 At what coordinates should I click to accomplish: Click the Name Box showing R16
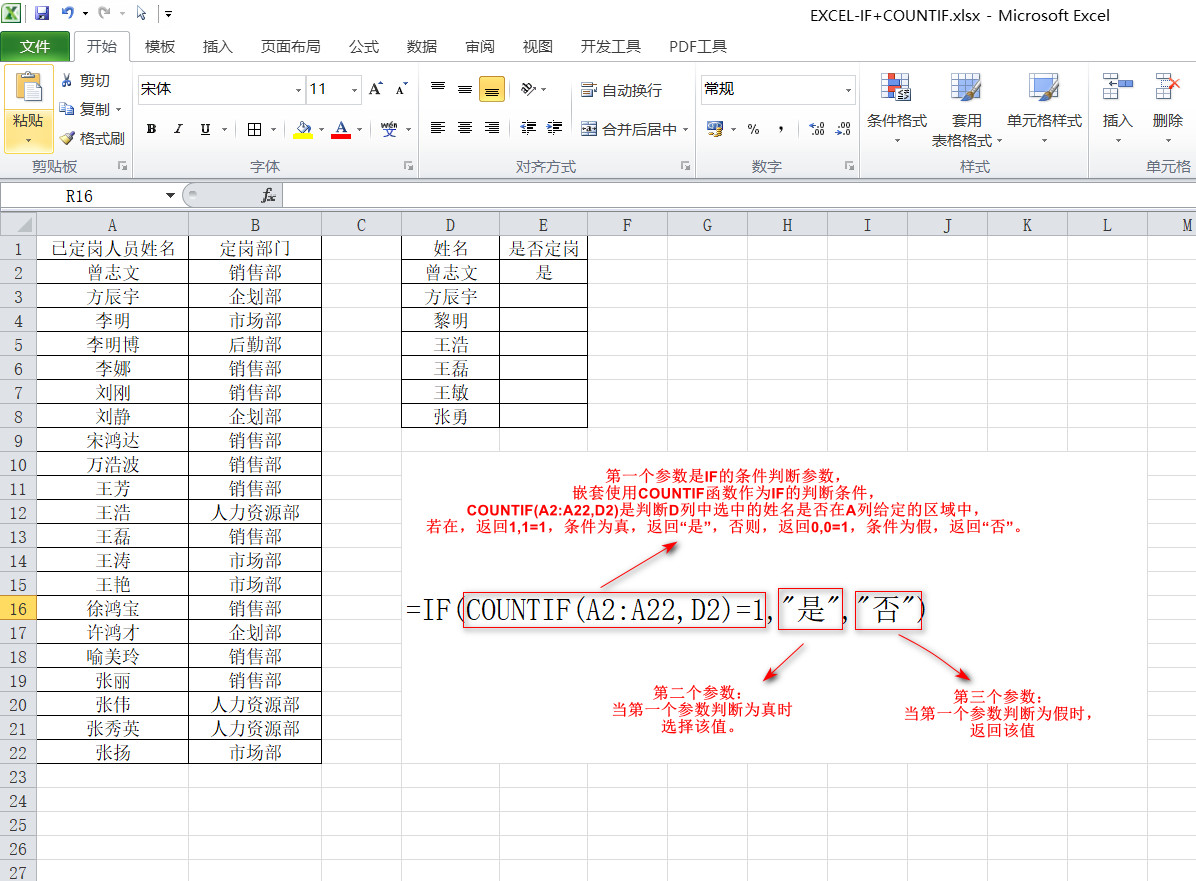79,196
